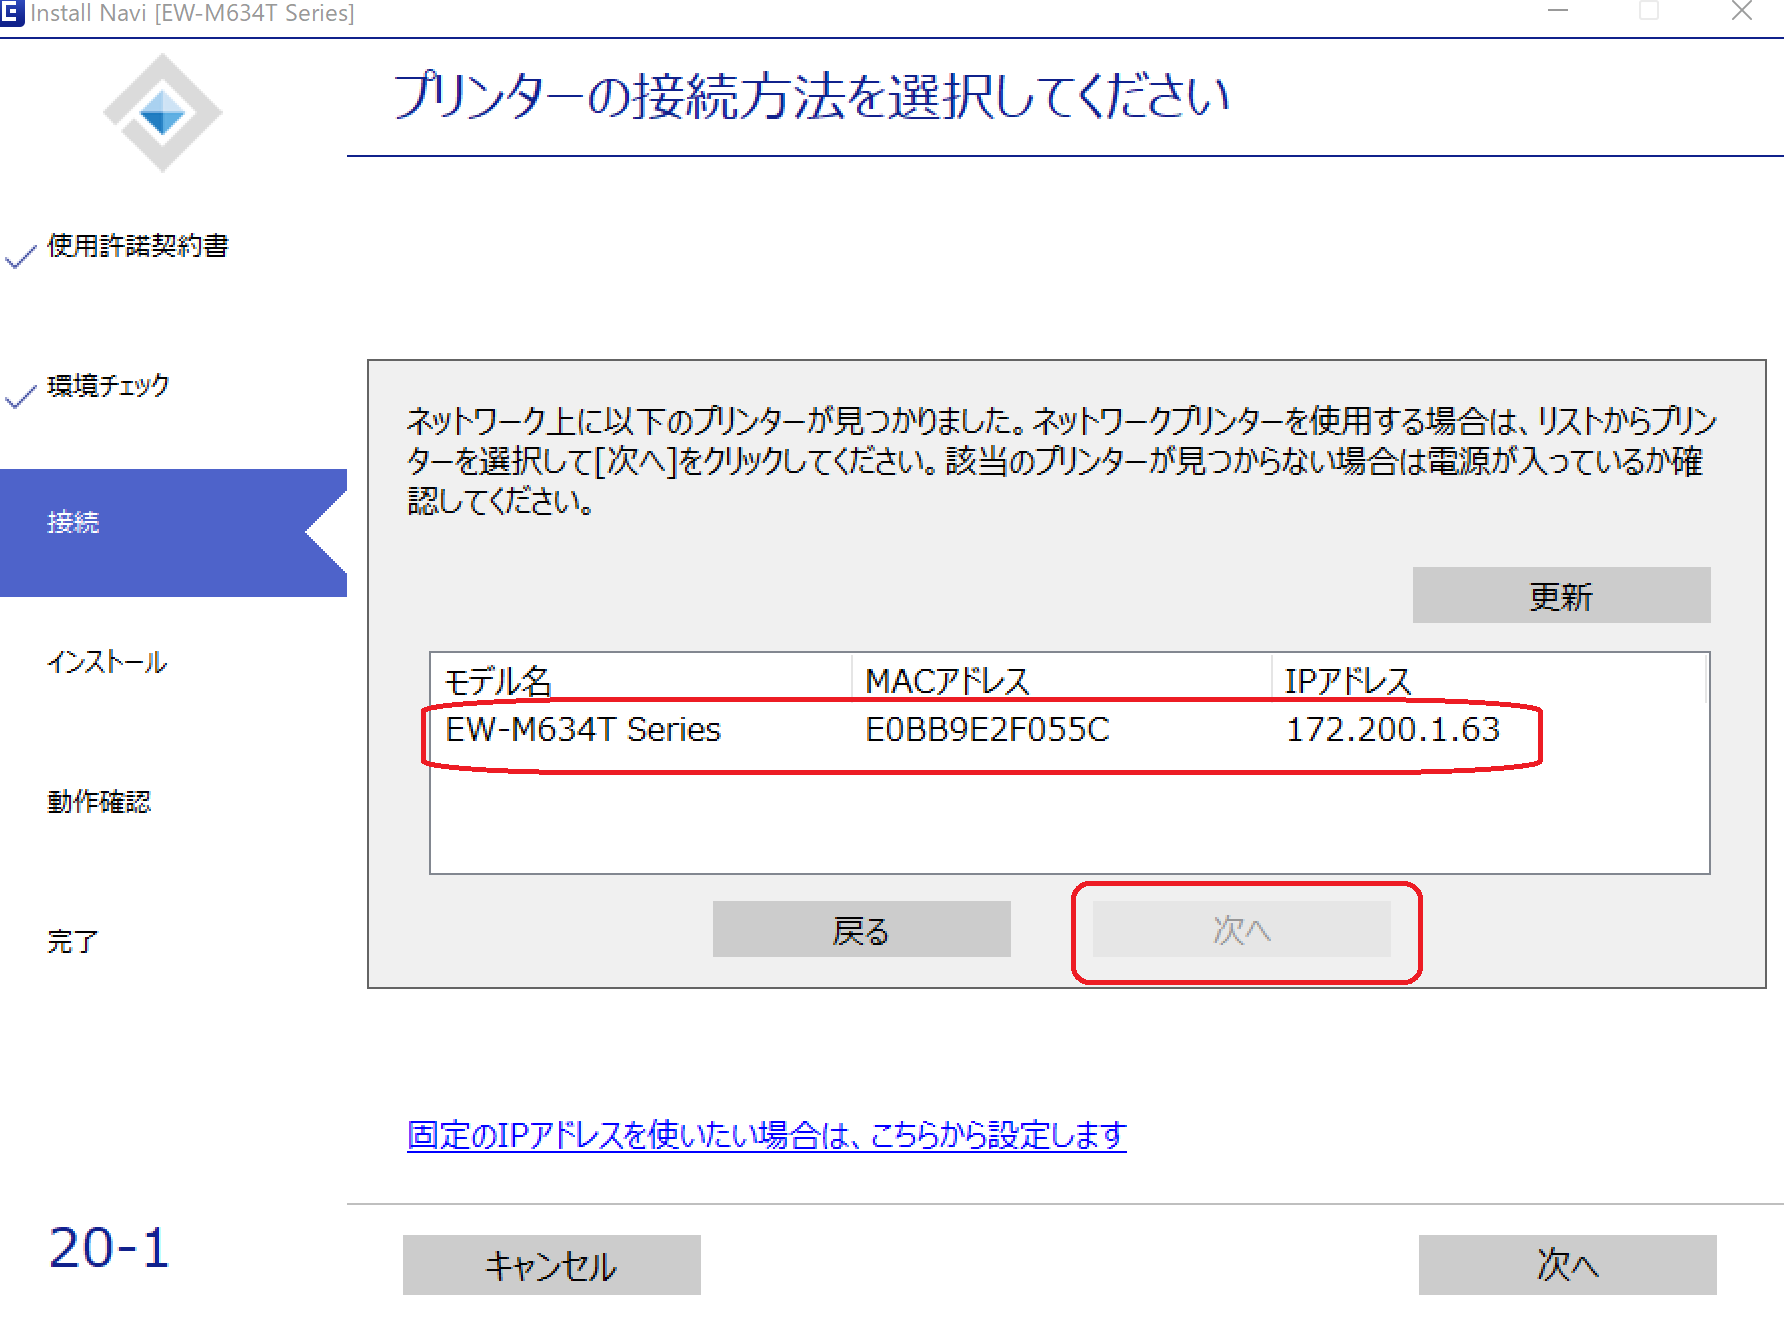The height and width of the screenshot is (1328, 1784).
Task: Click the checkmark beside 使用許諾契約書
Action: coord(20,256)
